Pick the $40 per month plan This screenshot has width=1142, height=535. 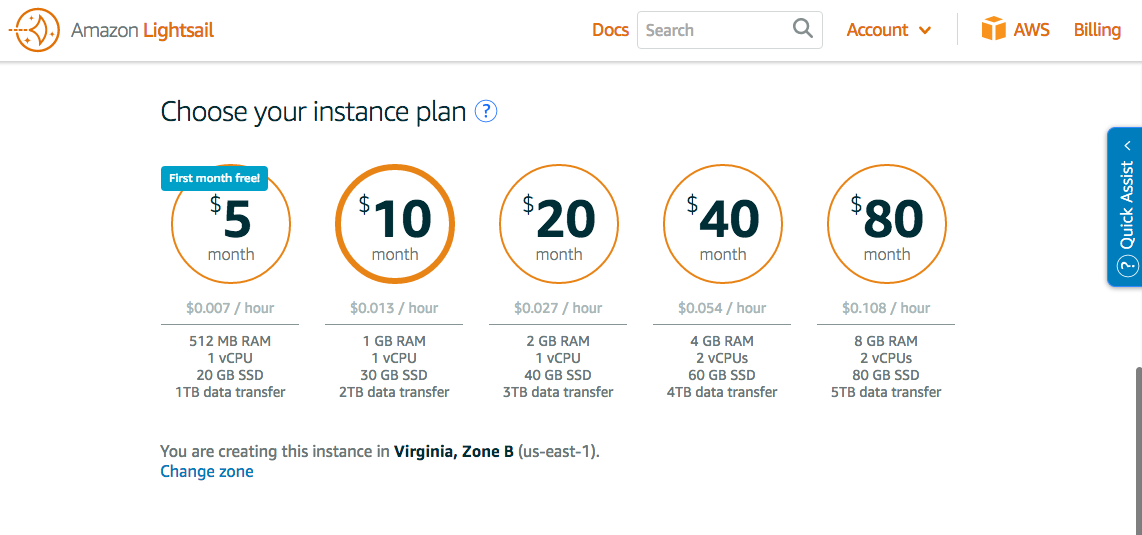point(723,224)
